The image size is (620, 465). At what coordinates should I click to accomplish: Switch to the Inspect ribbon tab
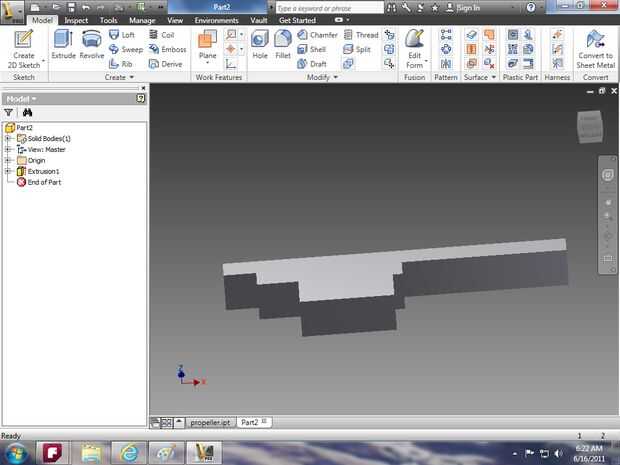76,20
